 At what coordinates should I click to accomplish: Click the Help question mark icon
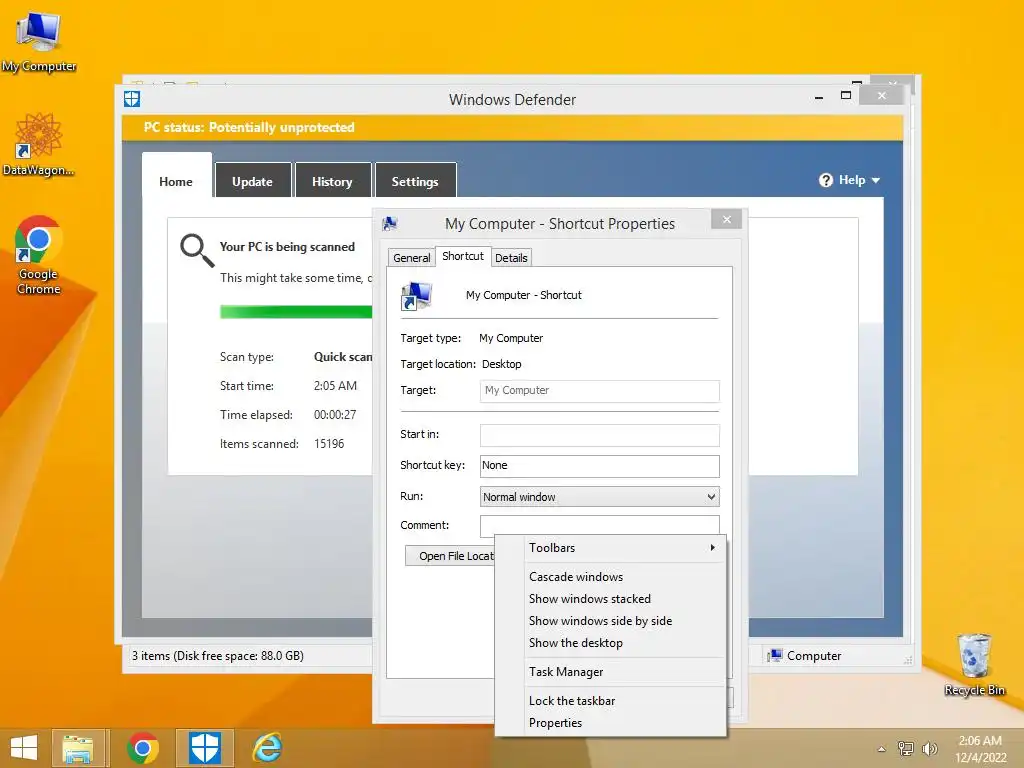[825, 180]
